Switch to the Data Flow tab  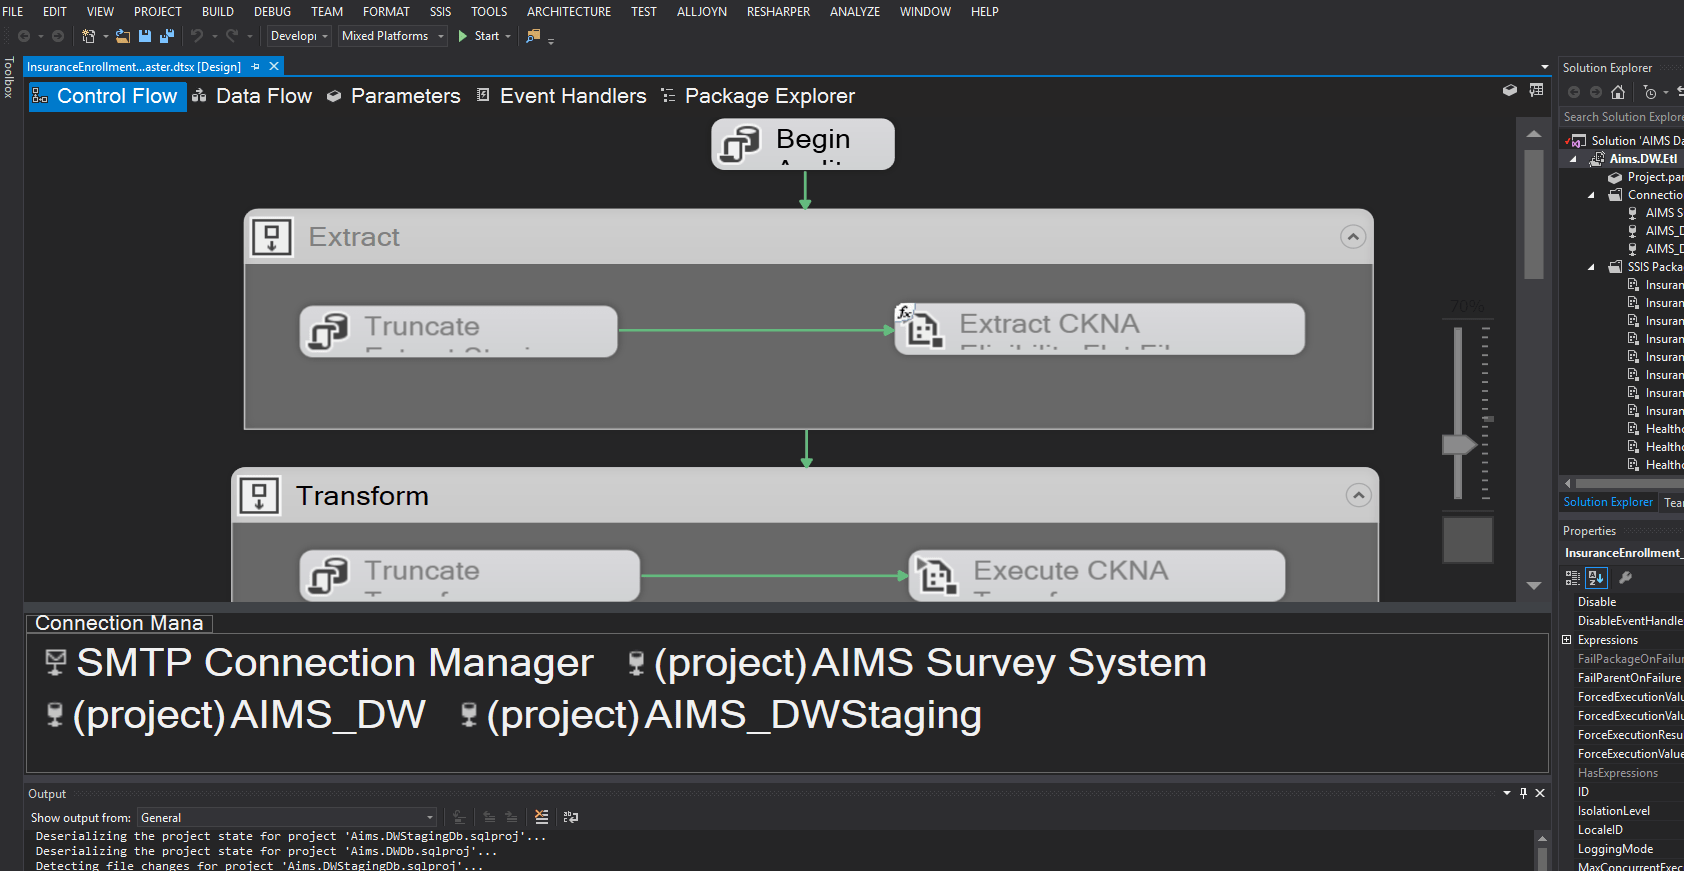pyautogui.click(x=252, y=96)
